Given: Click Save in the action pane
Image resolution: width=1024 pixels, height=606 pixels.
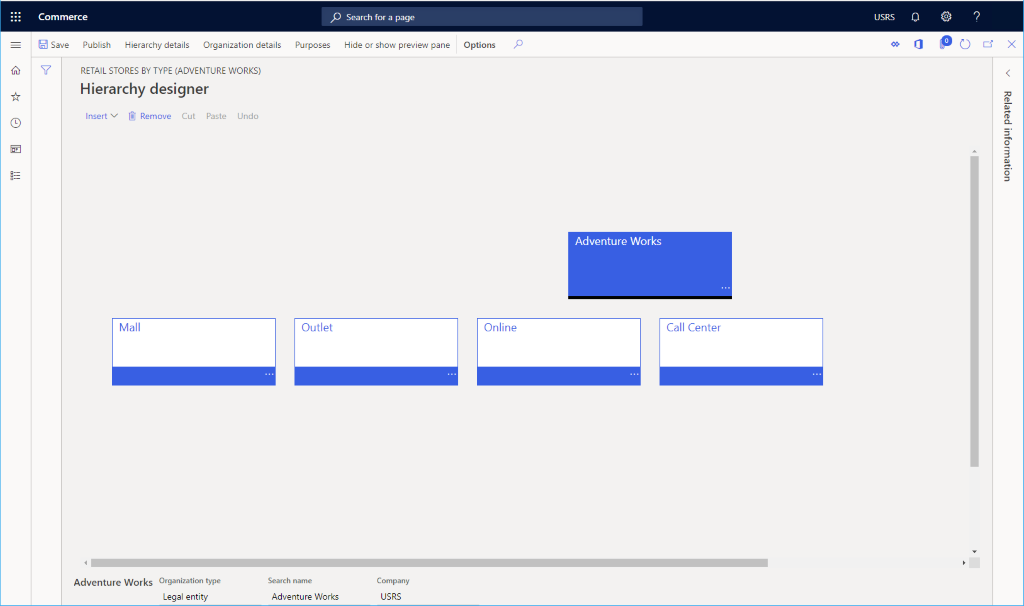Looking at the screenshot, I should click(x=54, y=44).
